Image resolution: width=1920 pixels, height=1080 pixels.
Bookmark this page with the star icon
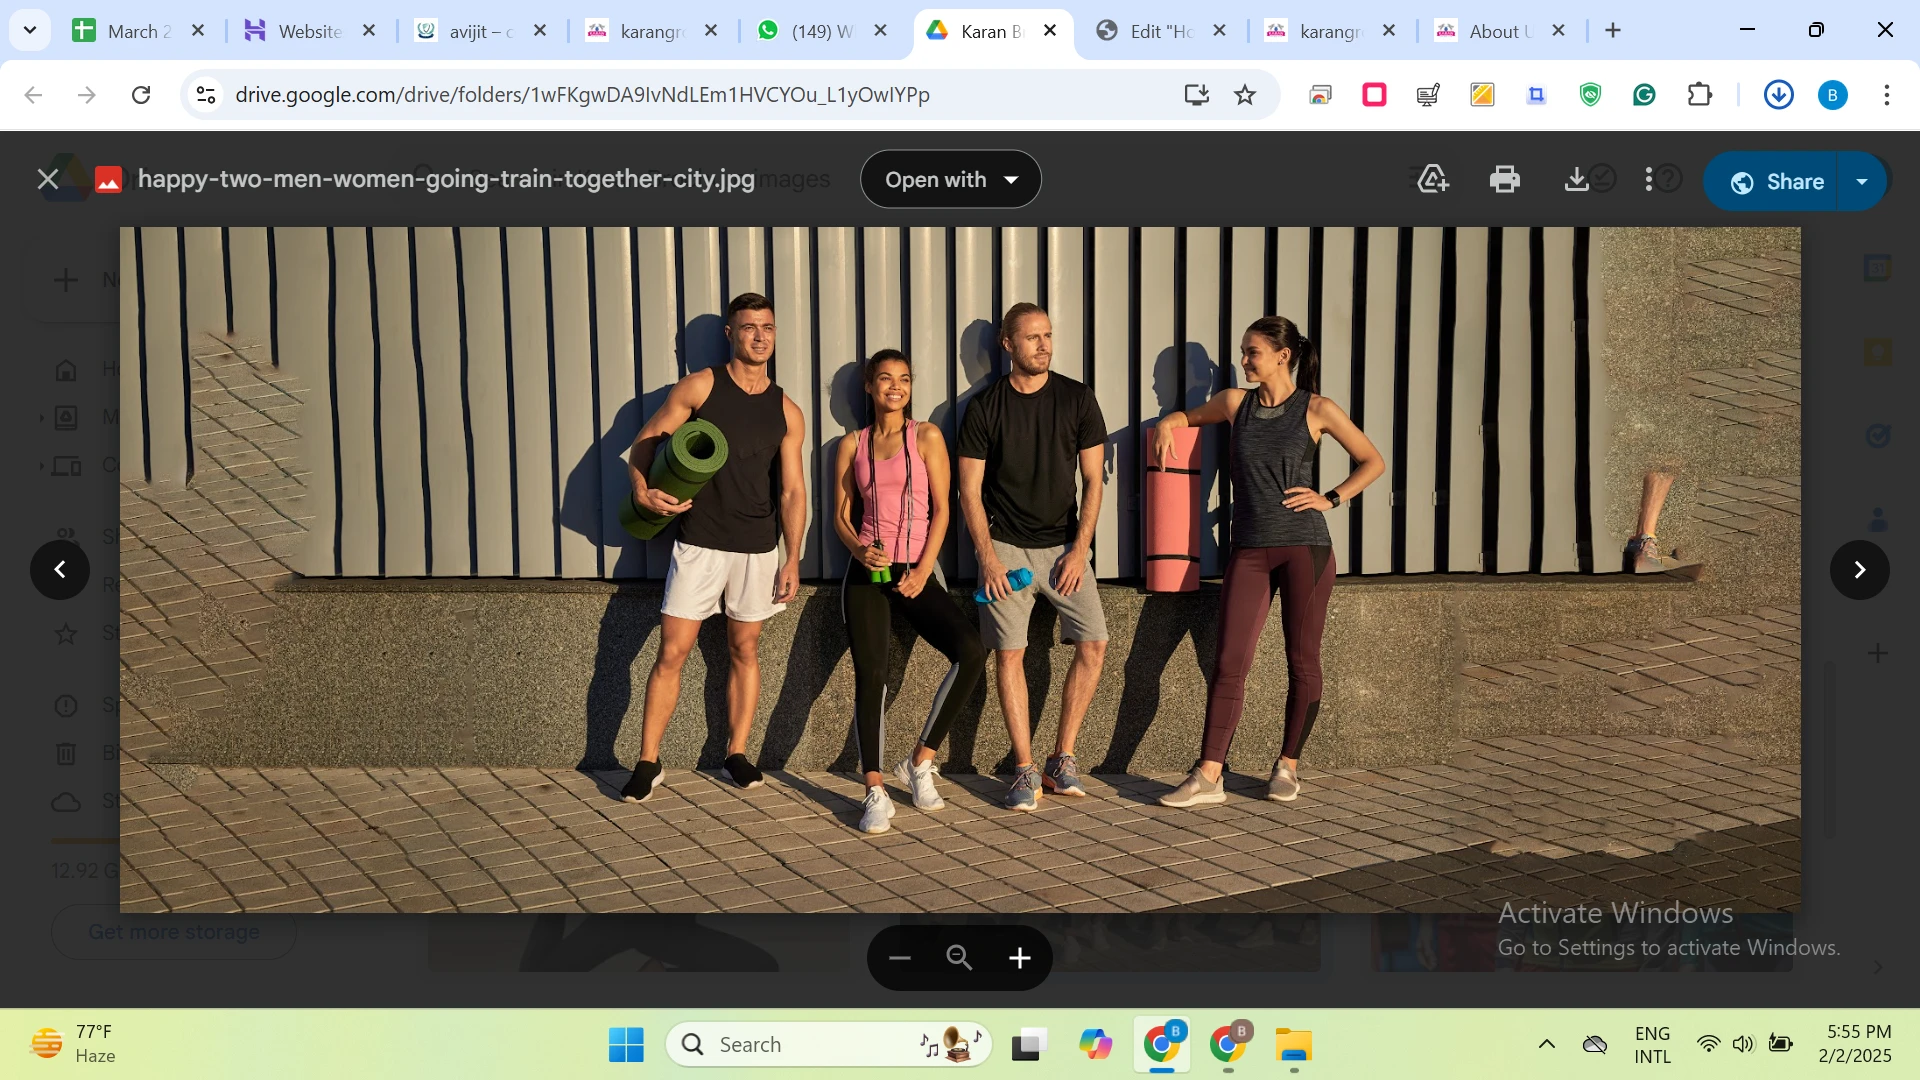click(x=1244, y=95)
